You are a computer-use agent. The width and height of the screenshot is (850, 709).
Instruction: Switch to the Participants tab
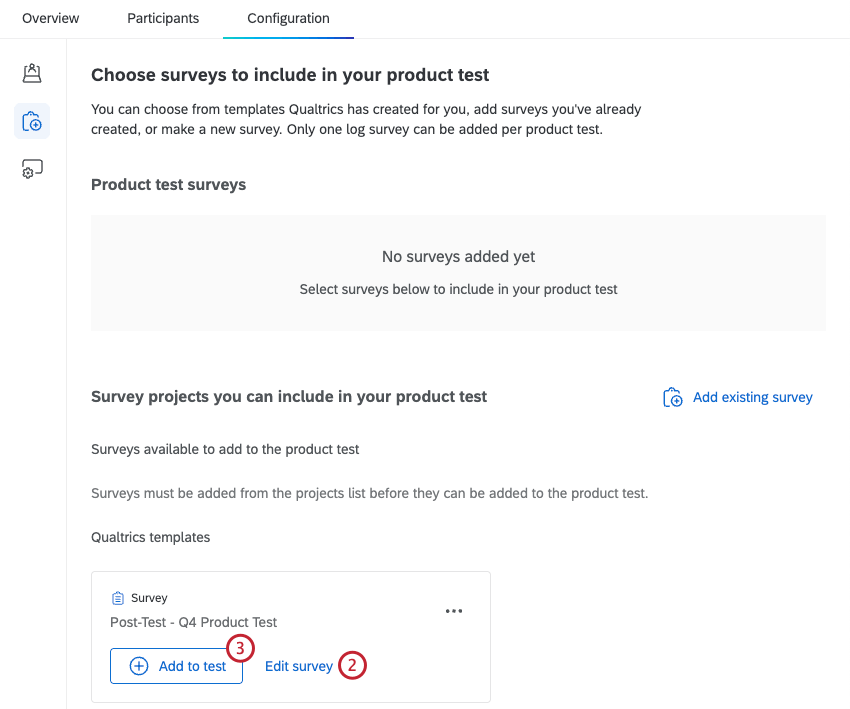point(162,18)
